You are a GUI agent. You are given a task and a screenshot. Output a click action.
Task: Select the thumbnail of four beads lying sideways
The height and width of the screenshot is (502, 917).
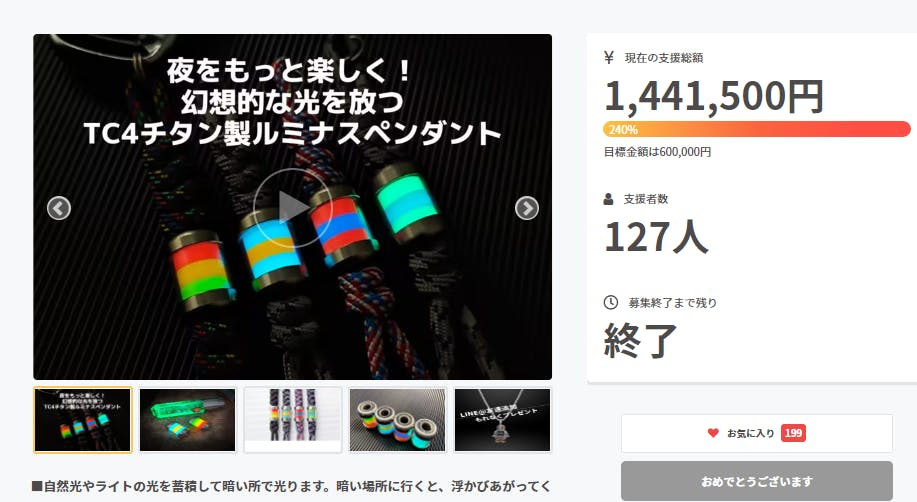tap(397, 420)
